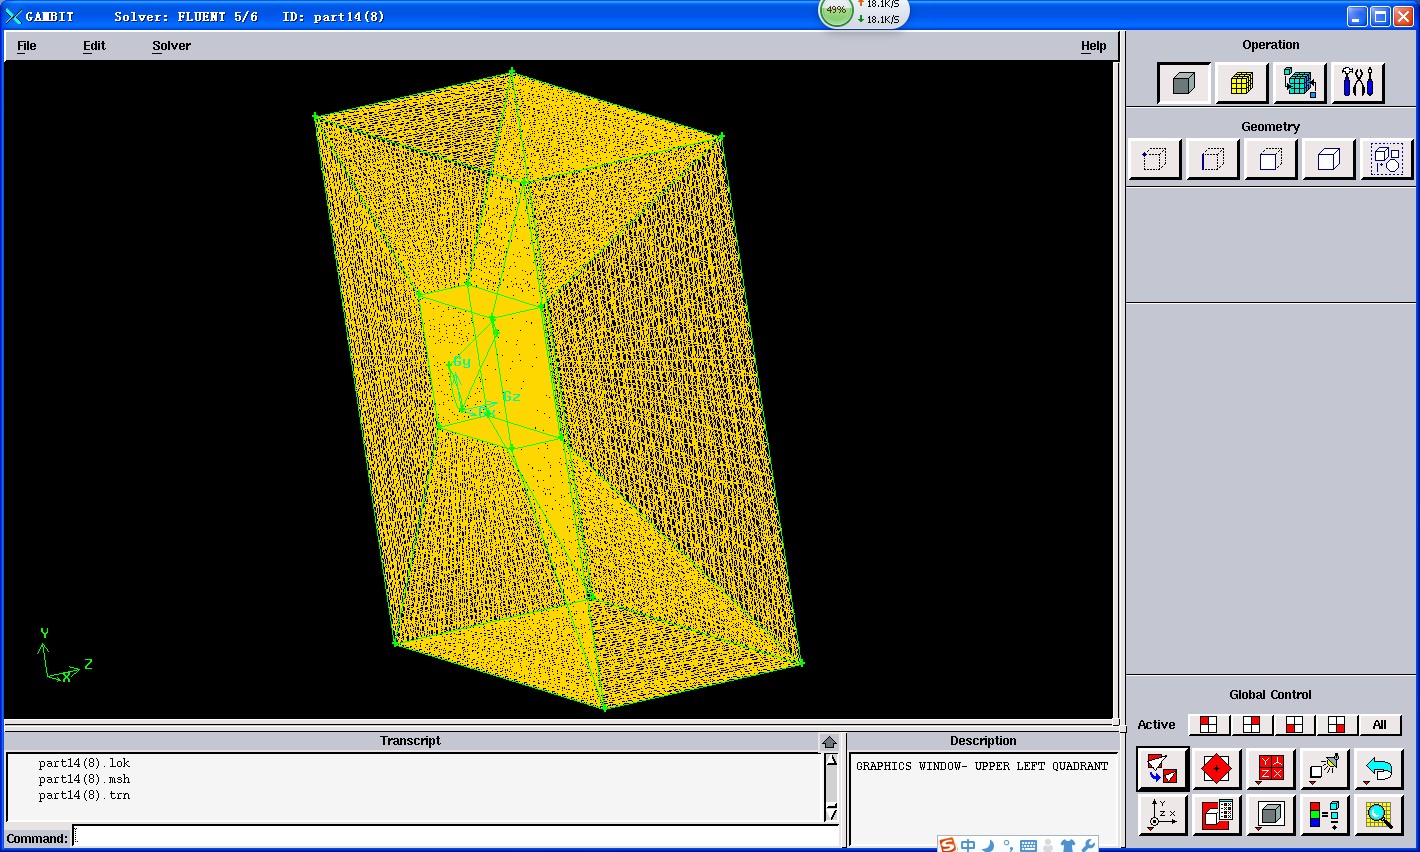Click the 49% network speed indicator
Viewport: 1420px width, 852px height.
836,10
